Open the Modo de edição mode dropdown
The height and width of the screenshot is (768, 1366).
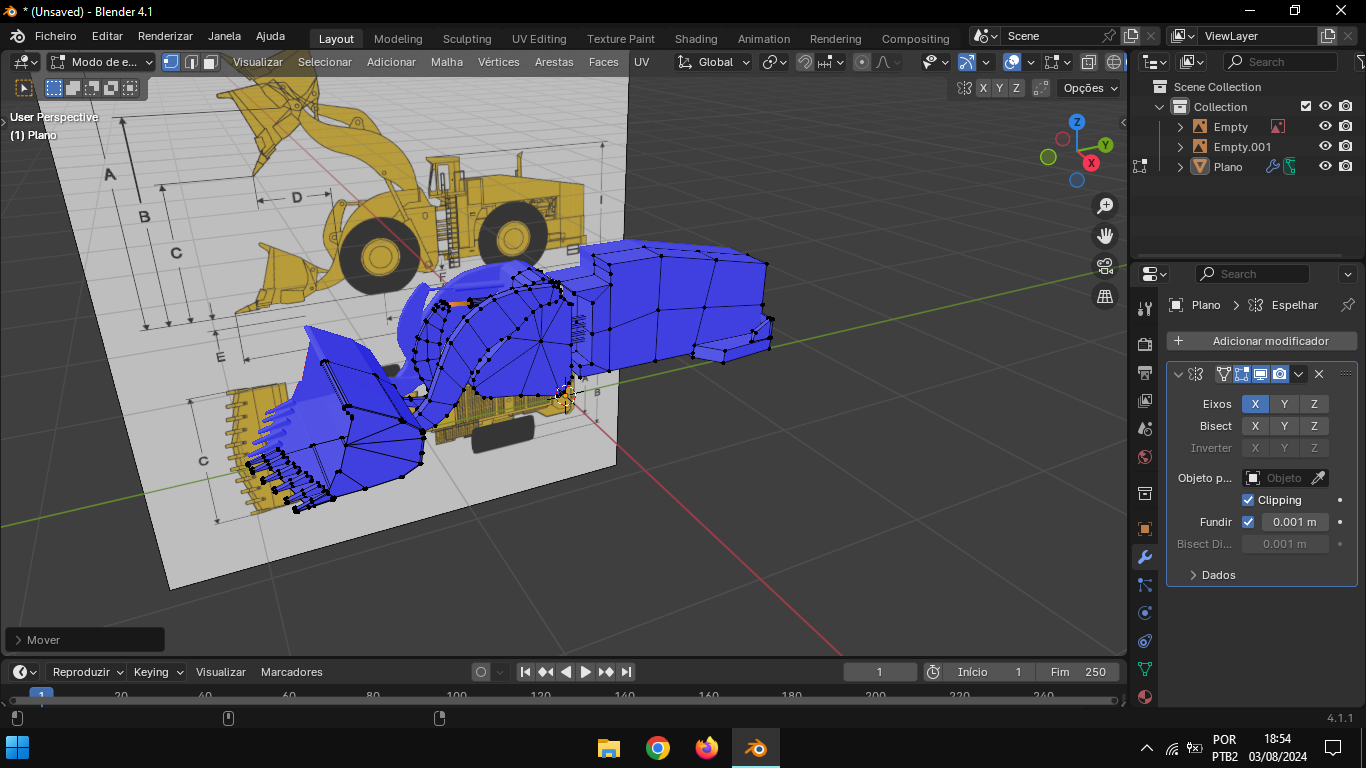[101, 62]
